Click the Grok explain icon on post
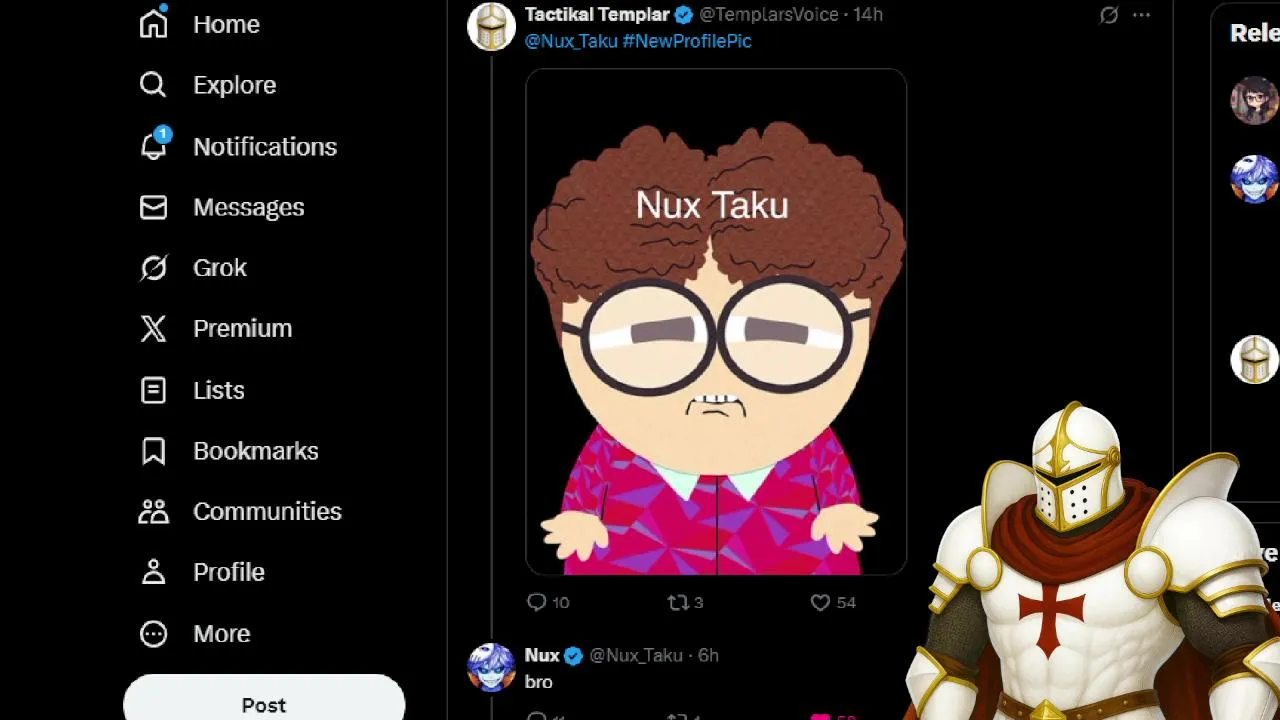 (x=1109, y=15)
